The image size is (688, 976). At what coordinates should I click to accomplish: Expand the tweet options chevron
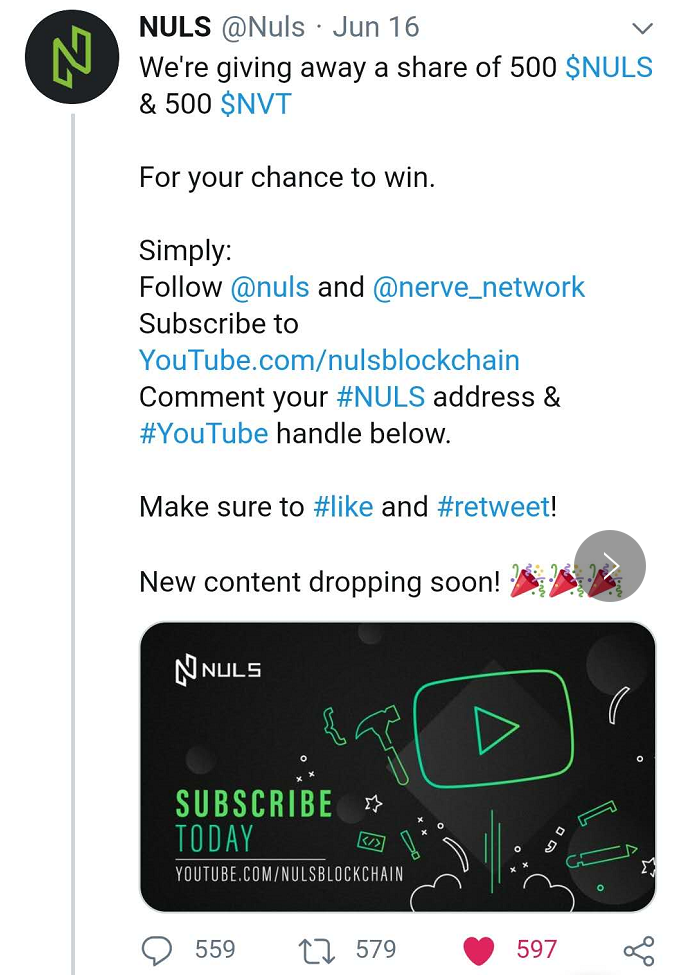pyautogui.click(x=642, y=28)
